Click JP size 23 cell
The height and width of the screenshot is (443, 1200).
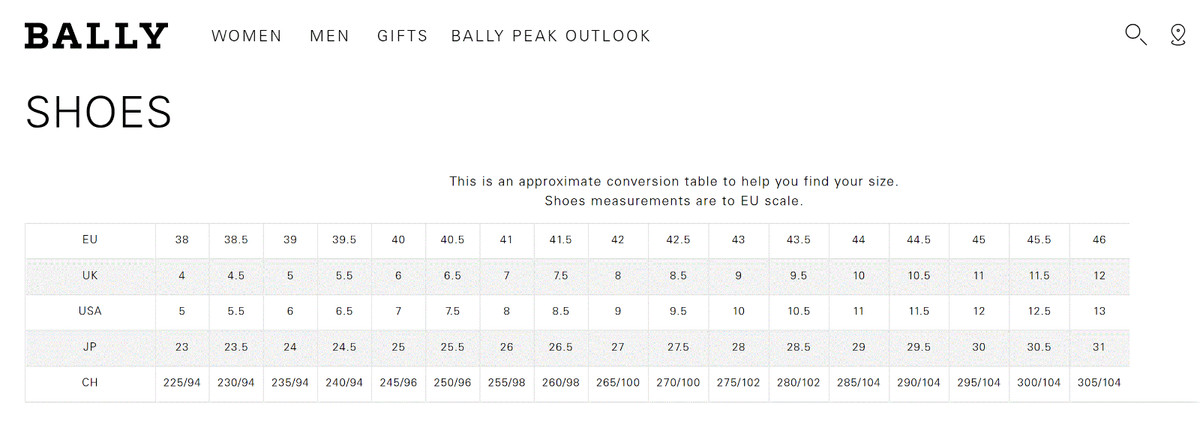coord(182,348)
